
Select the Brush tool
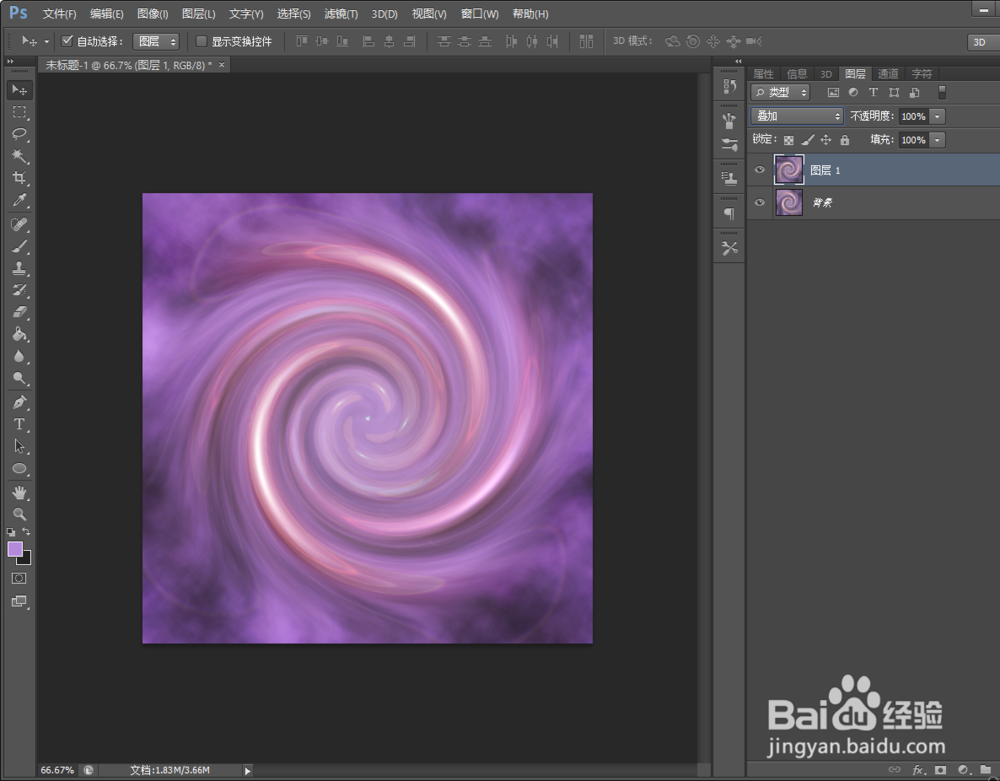[x=20, y=246]
